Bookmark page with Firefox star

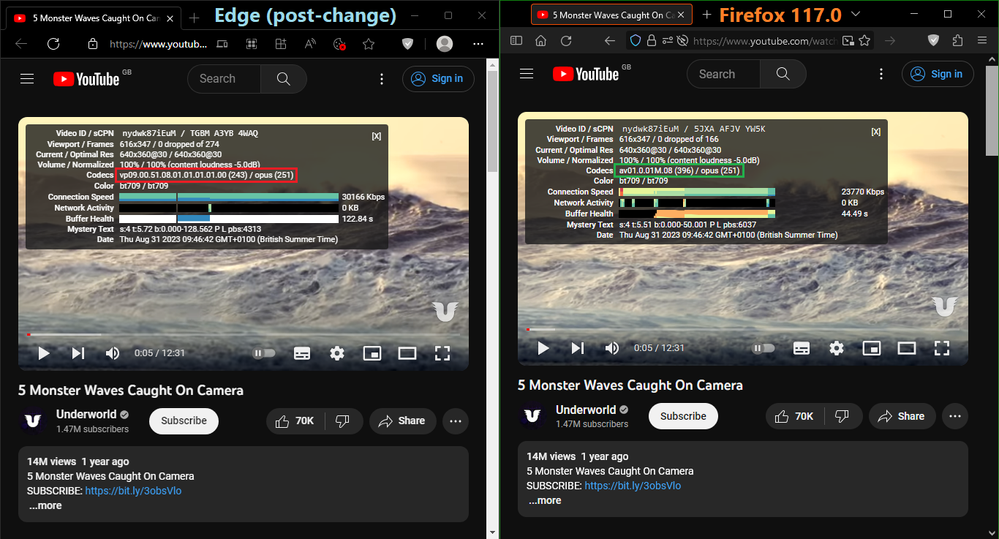pyautogui.click(x=865, y=41)
